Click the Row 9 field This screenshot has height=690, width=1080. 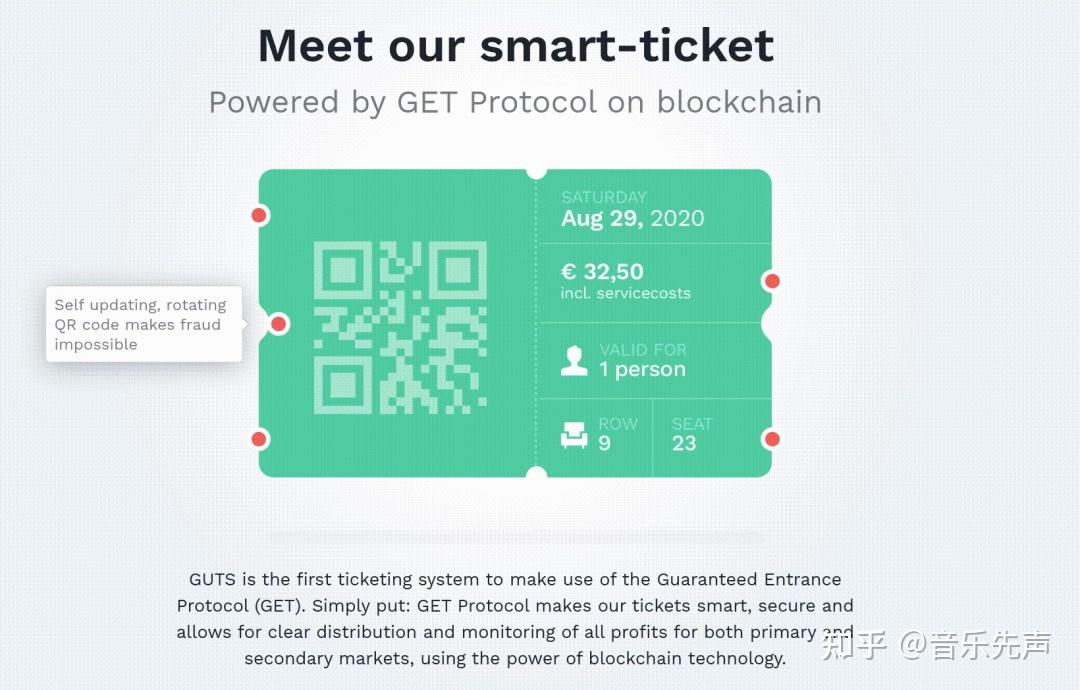[x=618, y=434]
